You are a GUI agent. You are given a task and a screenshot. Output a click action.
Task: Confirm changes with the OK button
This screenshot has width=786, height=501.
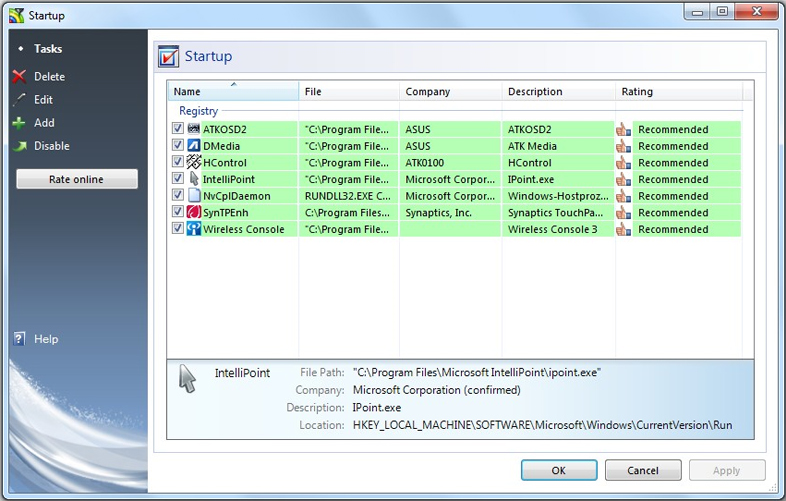point(559,470)
